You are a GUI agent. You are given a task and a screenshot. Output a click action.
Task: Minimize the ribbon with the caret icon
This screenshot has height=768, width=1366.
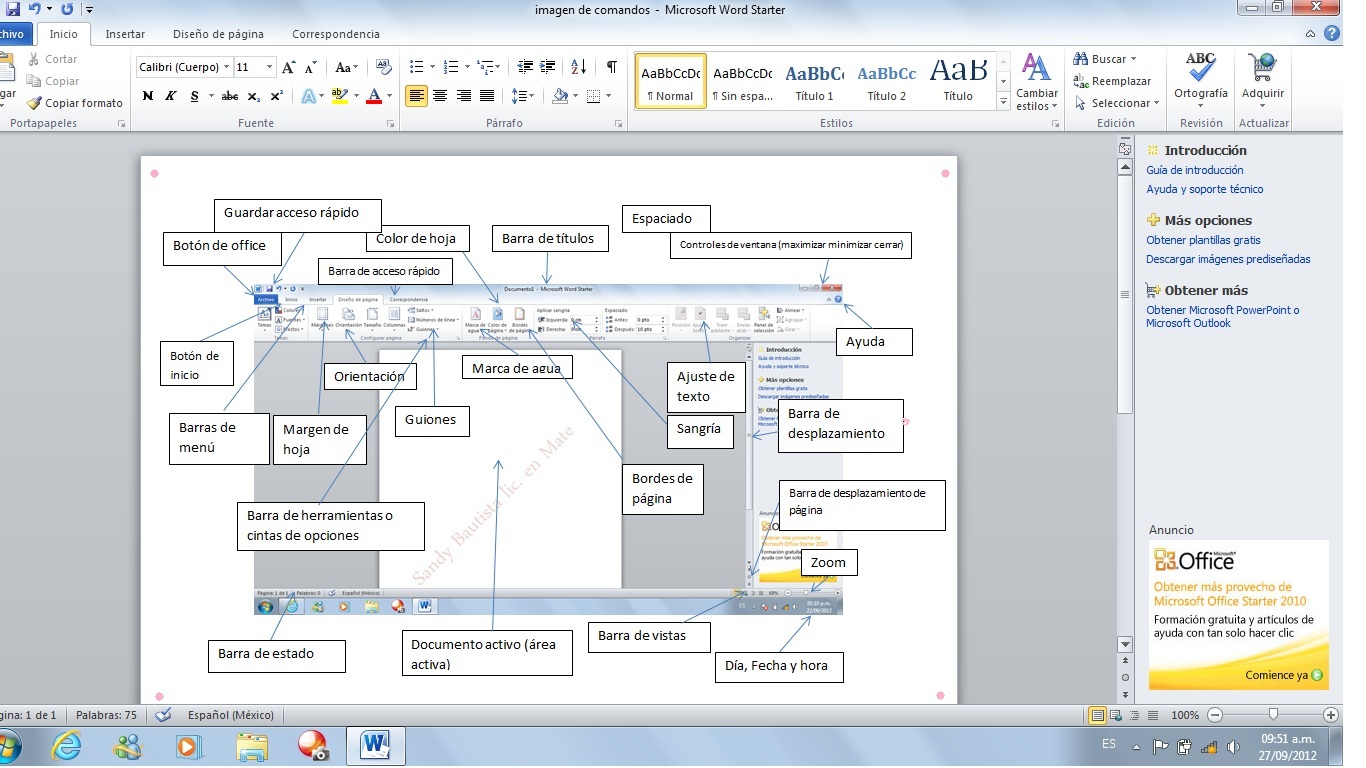pos(1311,33)
